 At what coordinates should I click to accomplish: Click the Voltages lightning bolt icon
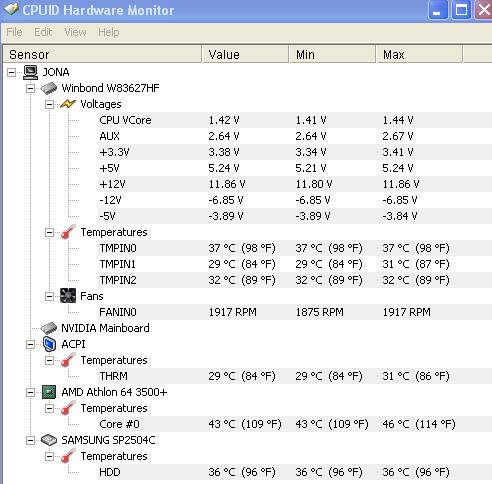[x=68, y=104]
